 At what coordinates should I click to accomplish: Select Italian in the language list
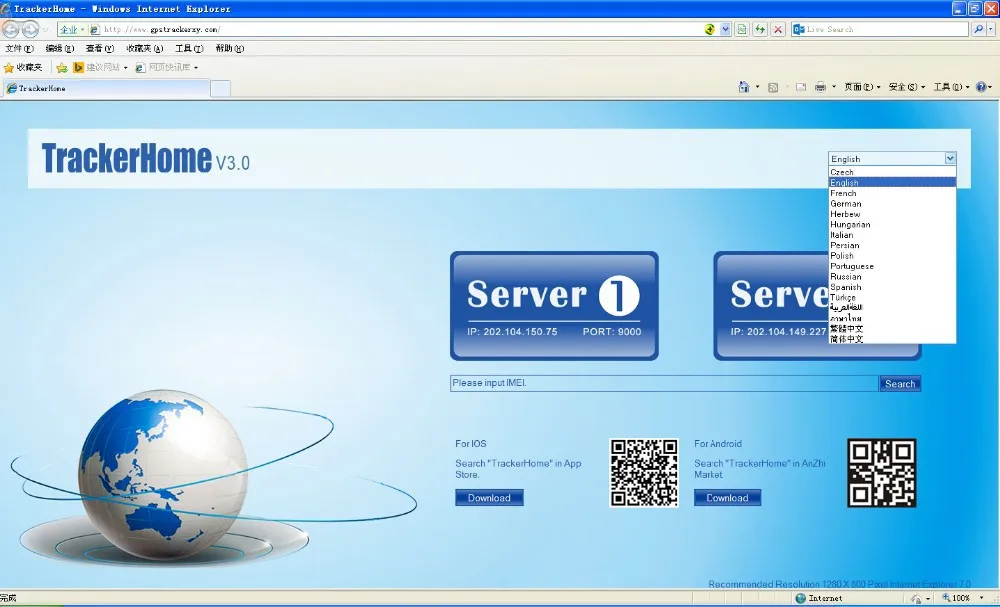point(892,235)
